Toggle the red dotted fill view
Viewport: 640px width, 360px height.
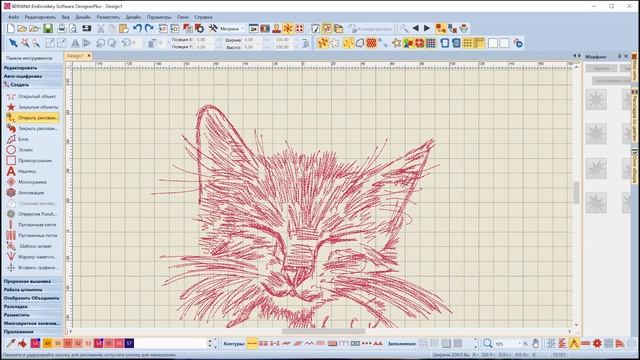pyautogui.click(x=371, y=43)
